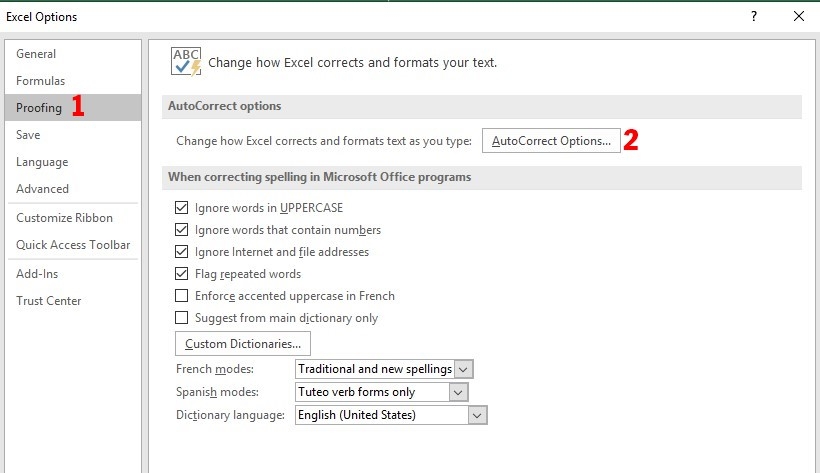
Task: Open the French modes dropdown arrow
Action: point(463,369)
